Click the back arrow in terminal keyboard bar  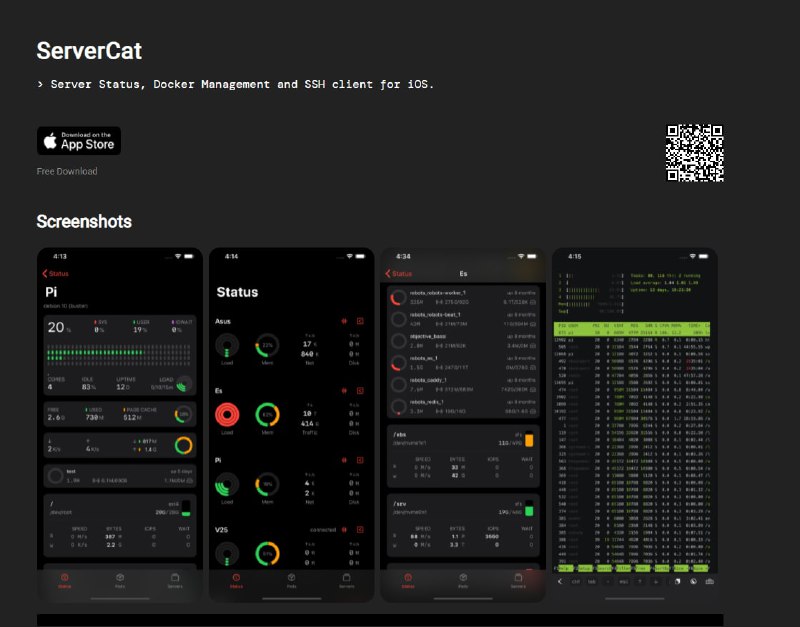pyautogui.click(x=560, y=582)
